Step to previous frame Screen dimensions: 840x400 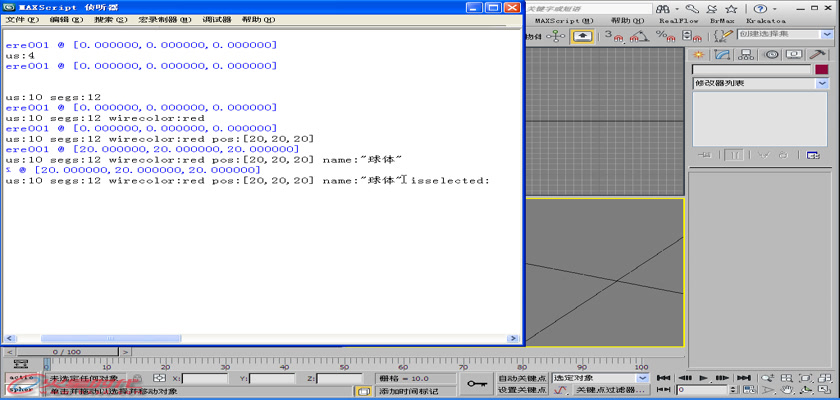(684, 378)
